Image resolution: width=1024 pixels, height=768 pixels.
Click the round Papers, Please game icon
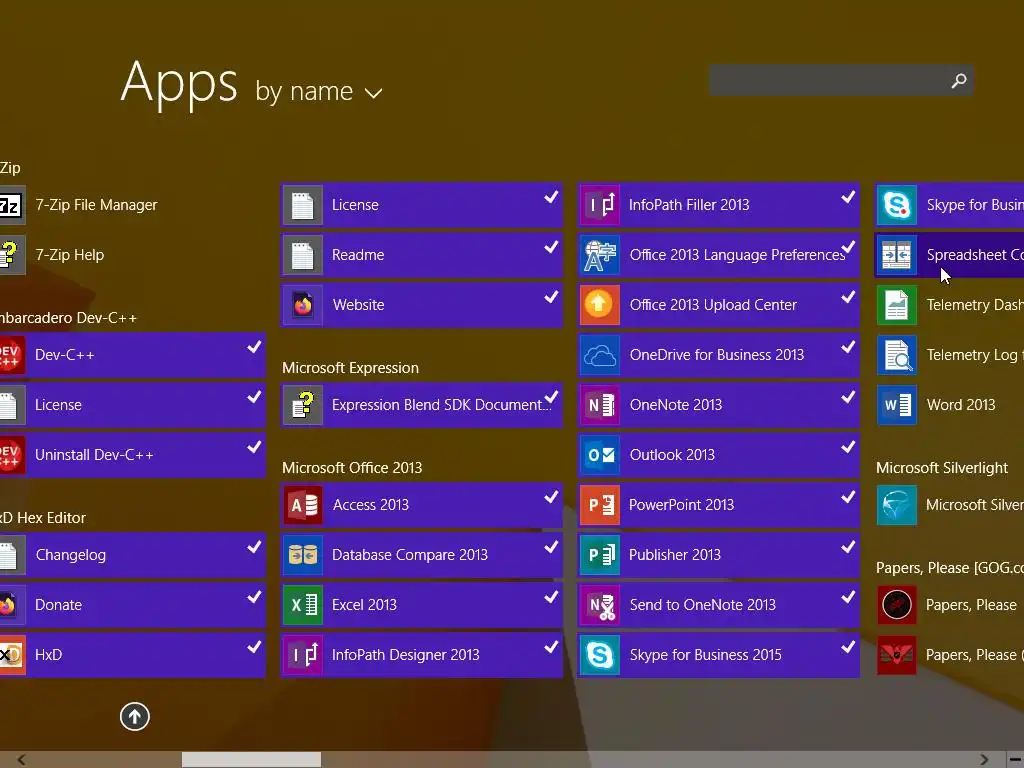(x=897, y=605)
